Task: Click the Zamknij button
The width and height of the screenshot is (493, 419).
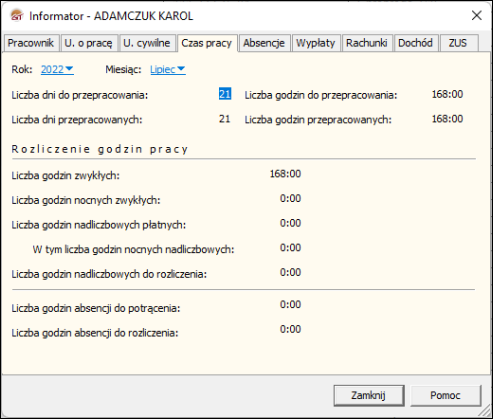Action: click(369, 395)
